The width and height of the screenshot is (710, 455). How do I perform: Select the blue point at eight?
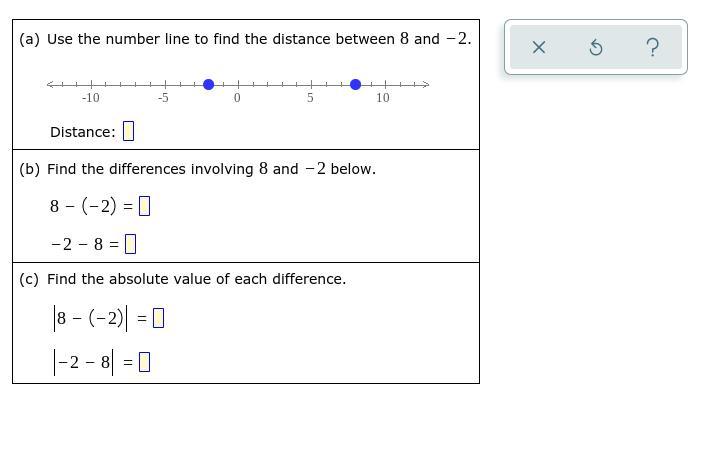[x=355, y=85]
